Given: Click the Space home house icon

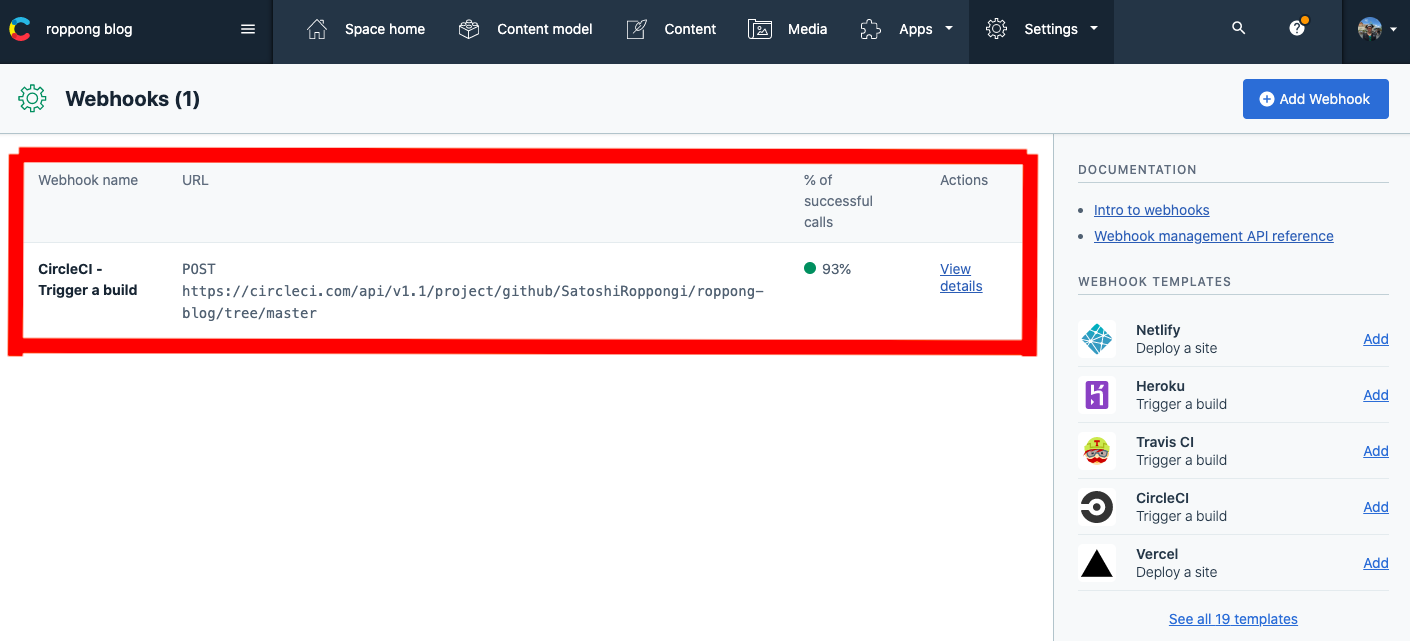Looking at the screenshot, I should click(317, 29).
